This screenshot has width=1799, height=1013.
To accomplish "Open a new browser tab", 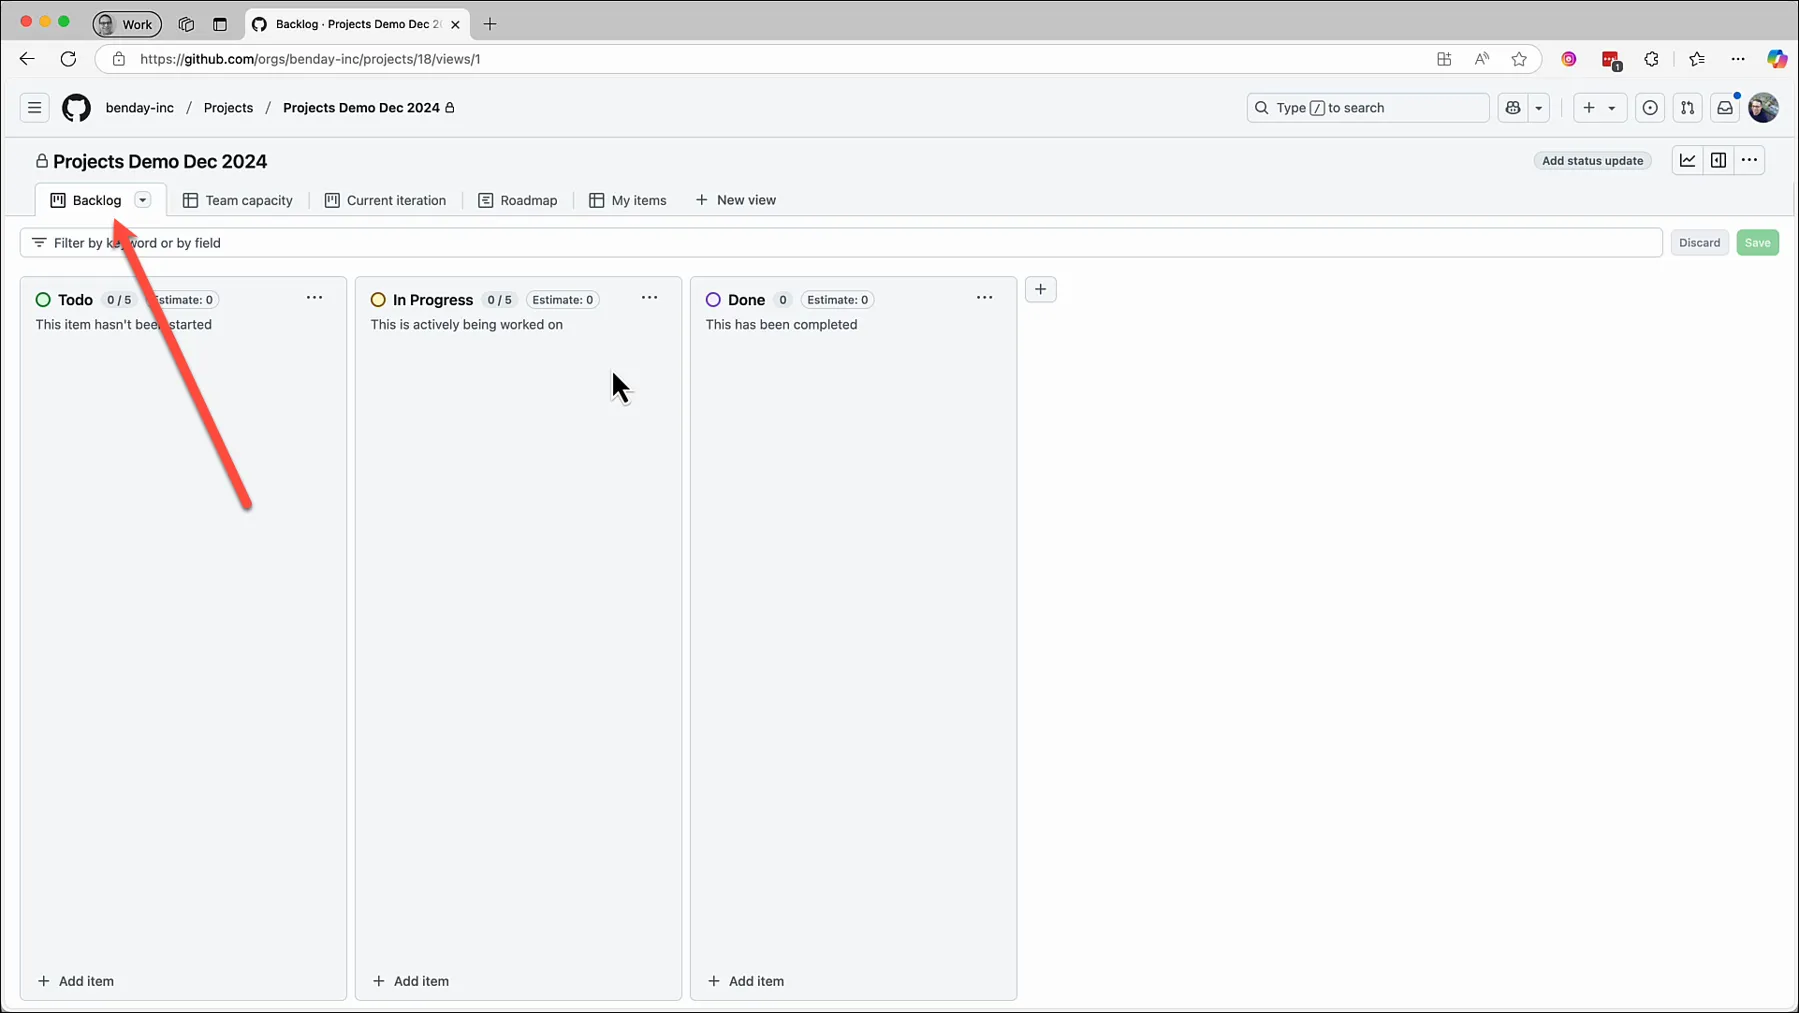I will pos(490,24).
